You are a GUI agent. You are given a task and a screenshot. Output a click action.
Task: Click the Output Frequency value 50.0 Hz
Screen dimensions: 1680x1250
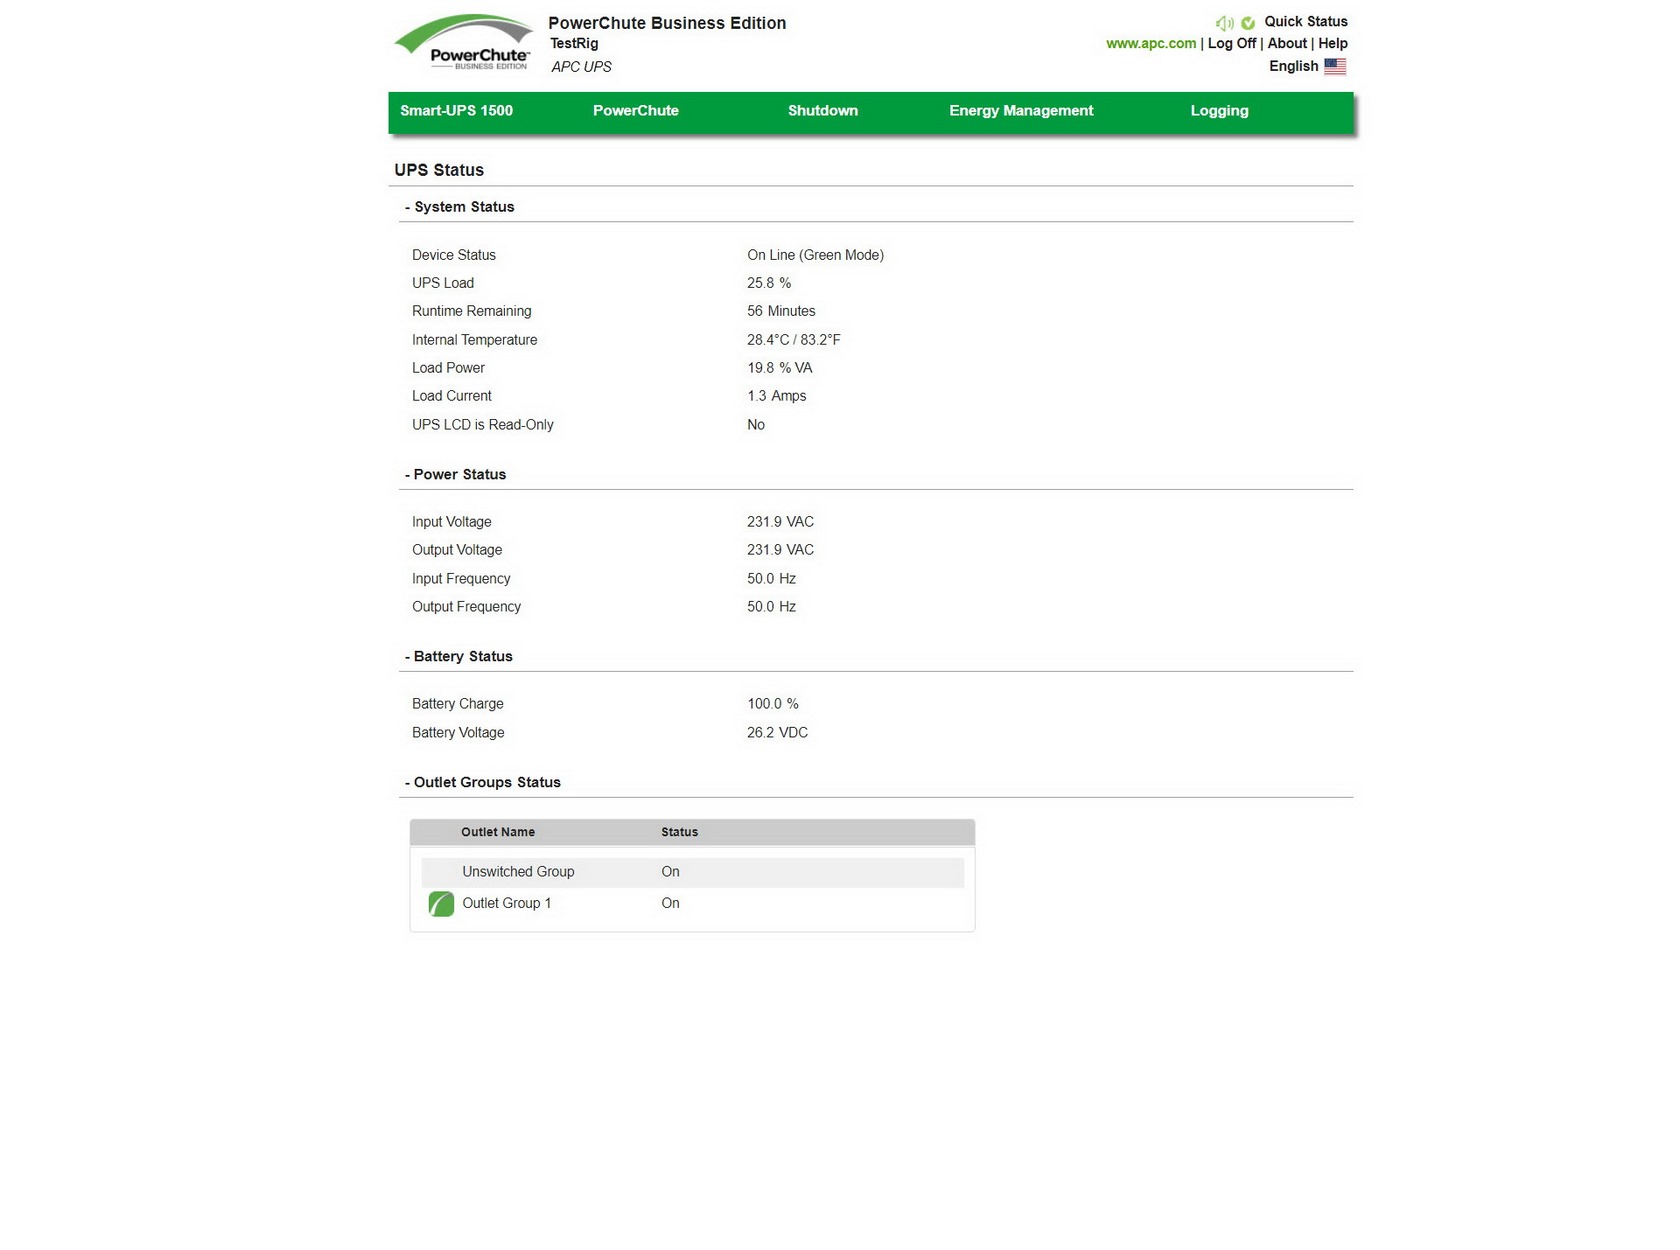click(x=771, y=607)
